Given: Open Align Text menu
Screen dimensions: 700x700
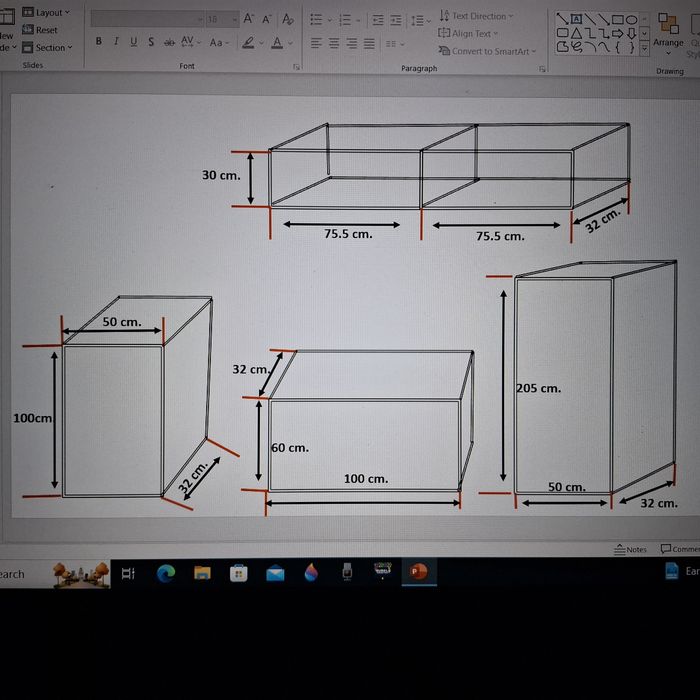Looking at the screenshot, I should click(468, 33).
